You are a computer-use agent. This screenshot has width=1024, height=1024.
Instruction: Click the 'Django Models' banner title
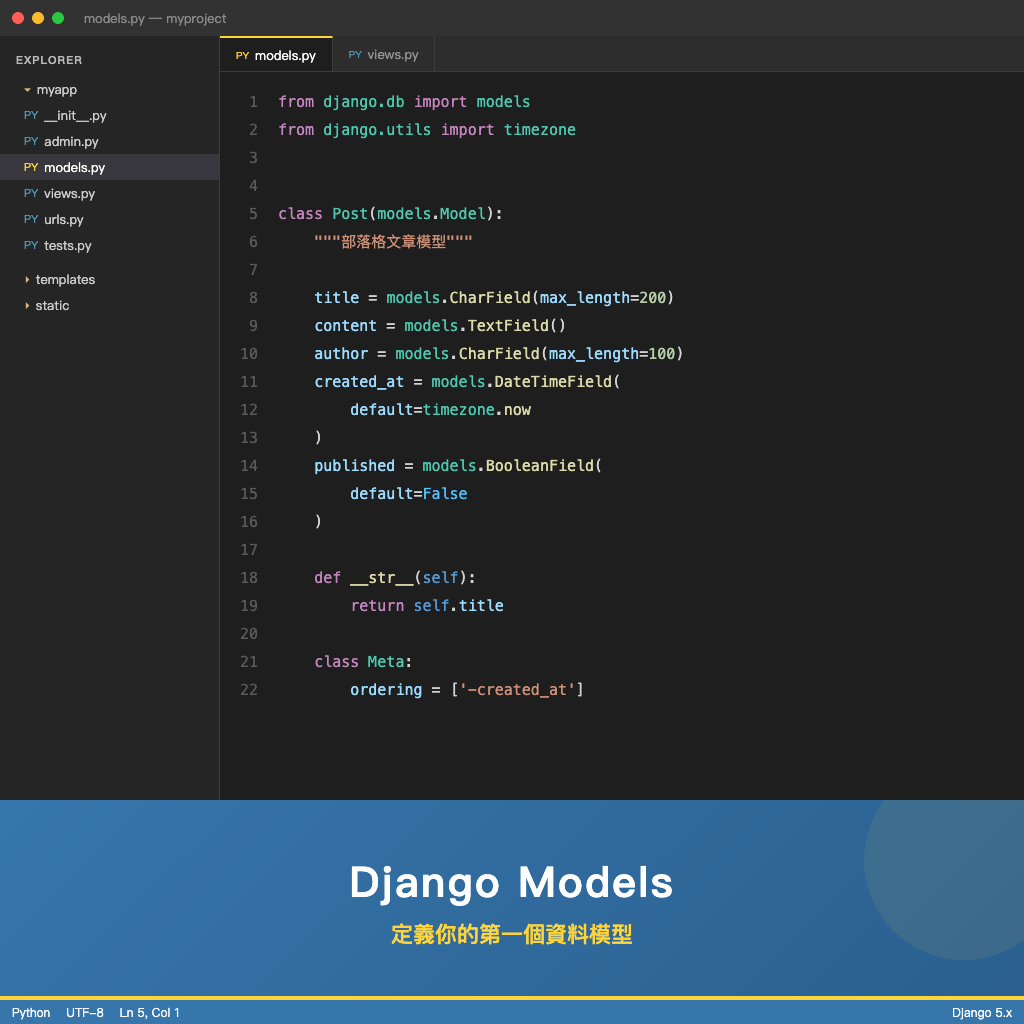(x=511, y=883)
